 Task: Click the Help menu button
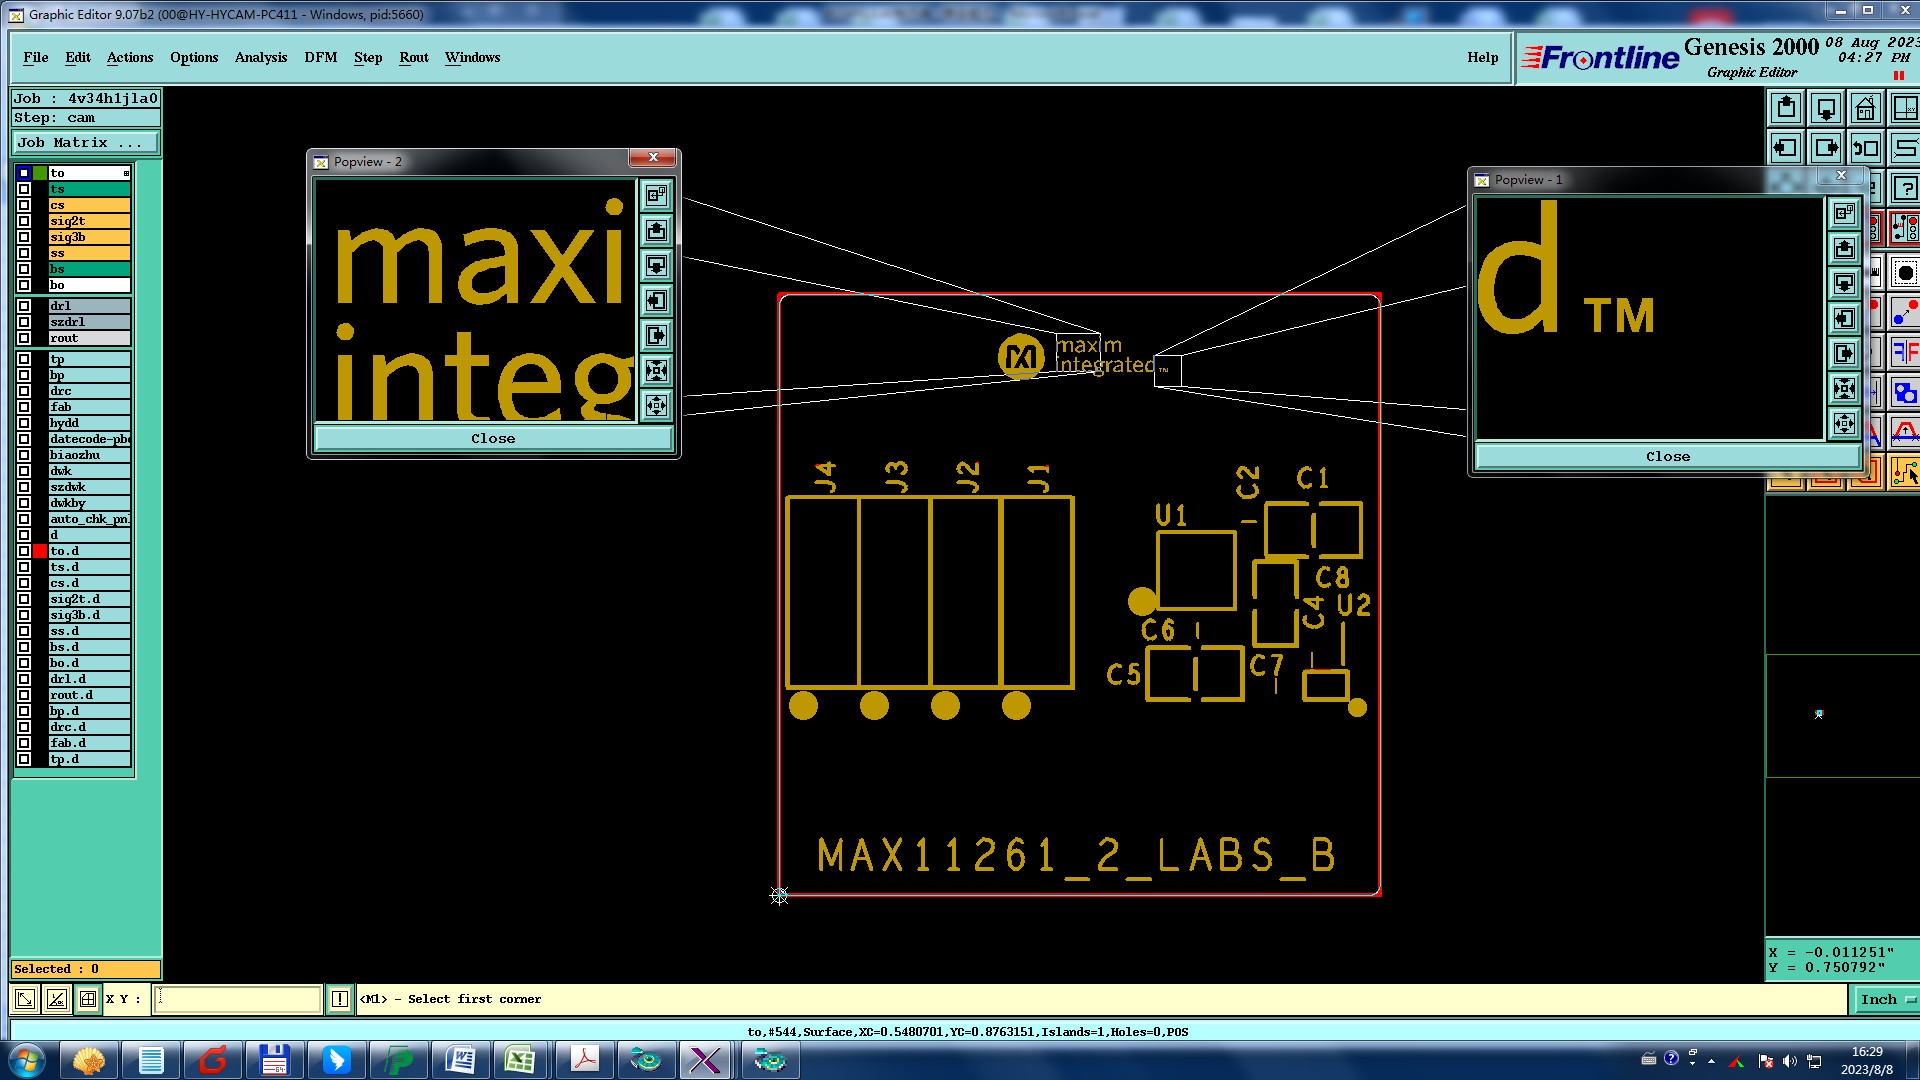point(1482,58)
